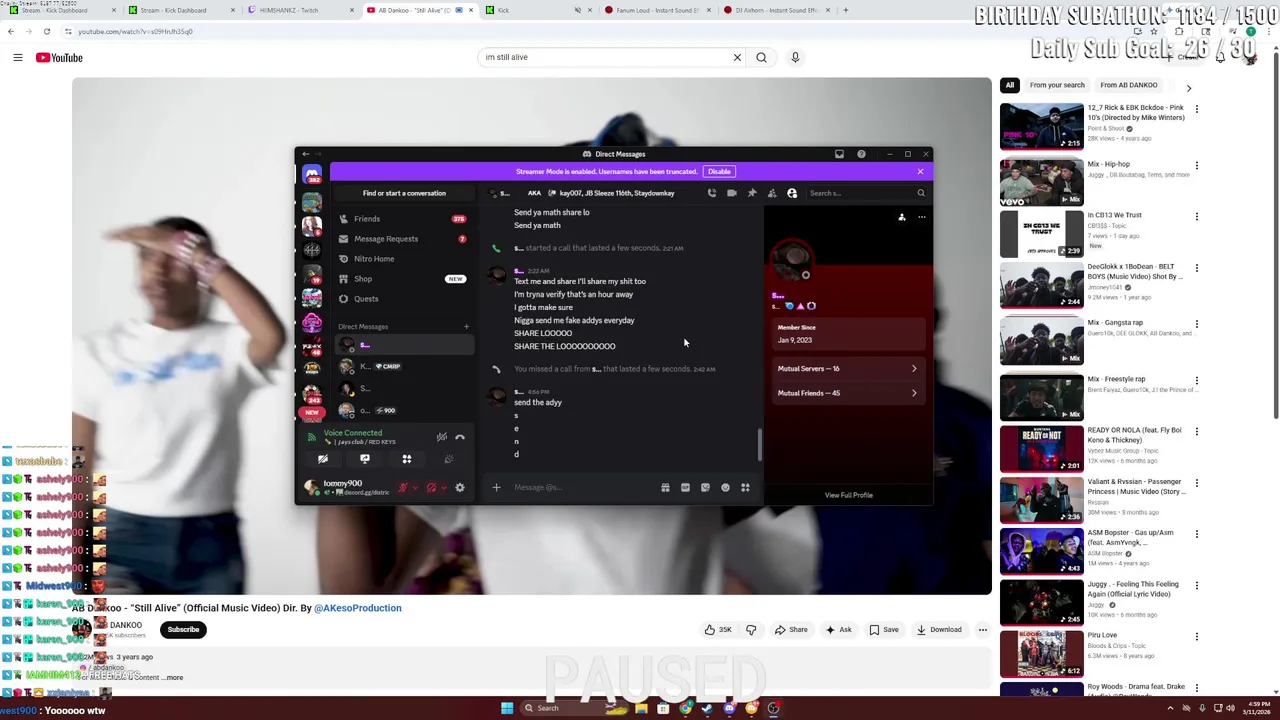Image resolution: width=1280 pixels, height=720 pixels.
Task: Dislike the YouTube video
Action: pyautogui.click(x=751, y=630)
